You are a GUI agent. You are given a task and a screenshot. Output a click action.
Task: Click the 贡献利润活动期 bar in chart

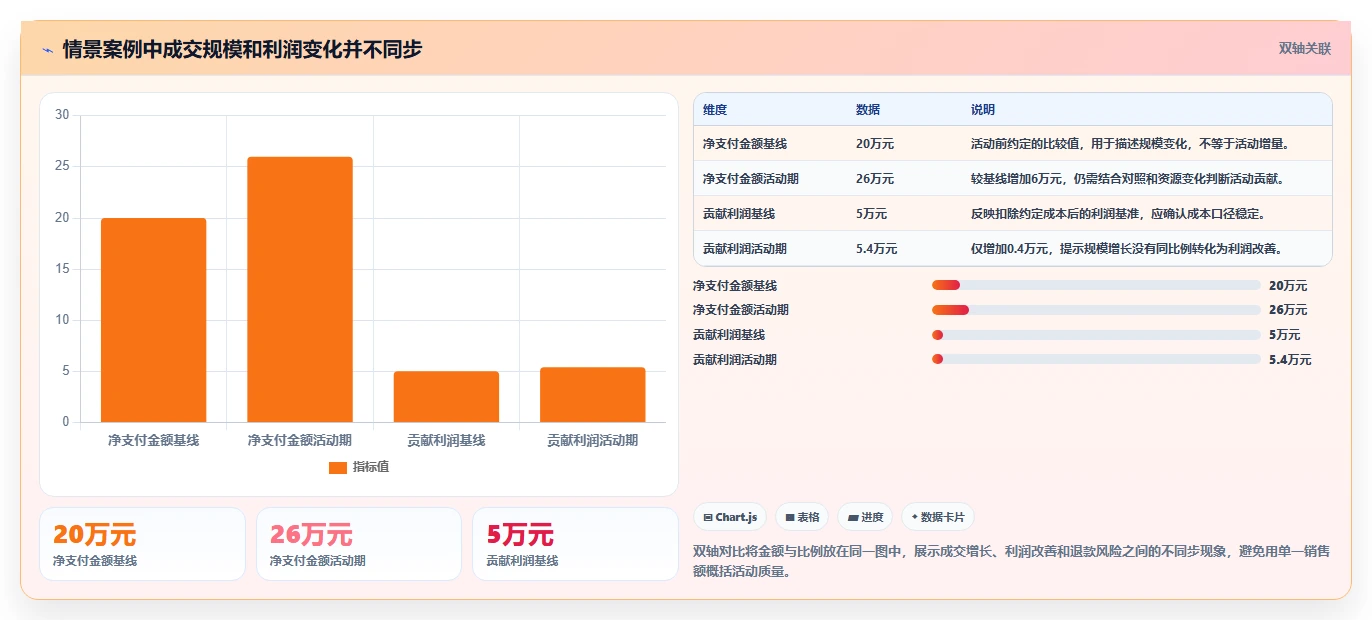[592, 395]
